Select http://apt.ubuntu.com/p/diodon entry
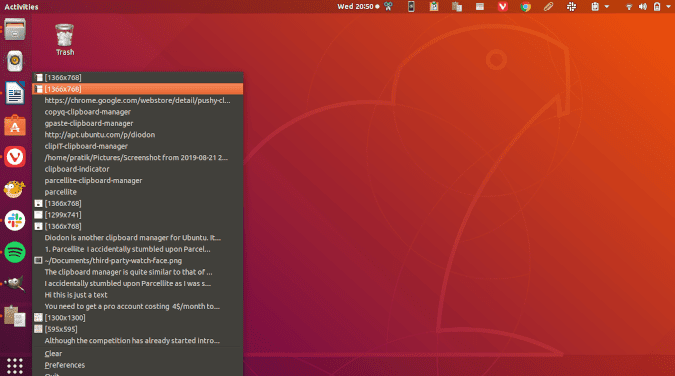Image resolution: width=675 pixels, height=376 pixels. [138, 134]
